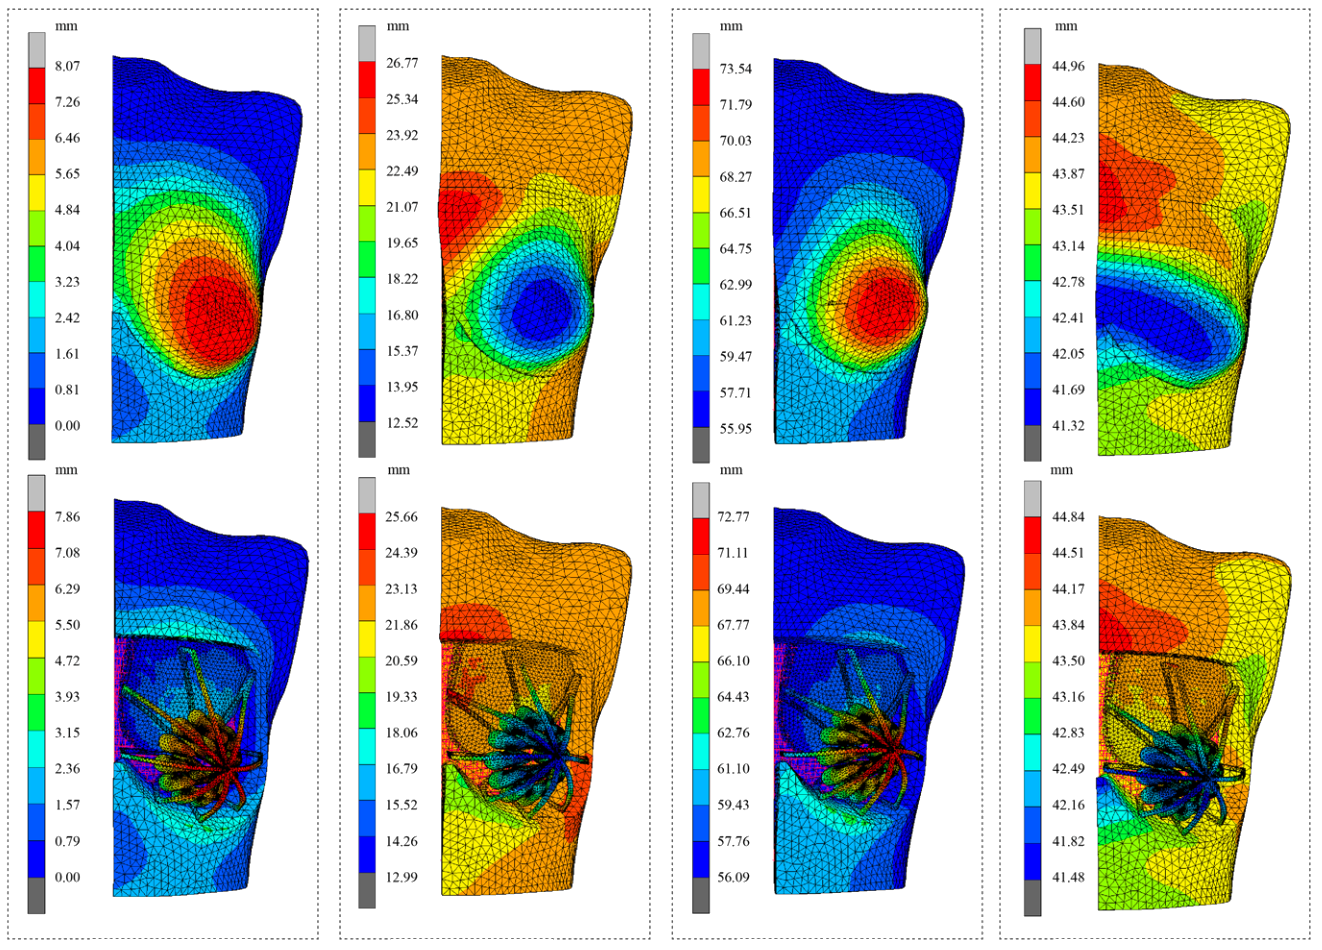Pick the green swatch between 3.93 and 3.15

click(36, 715)
